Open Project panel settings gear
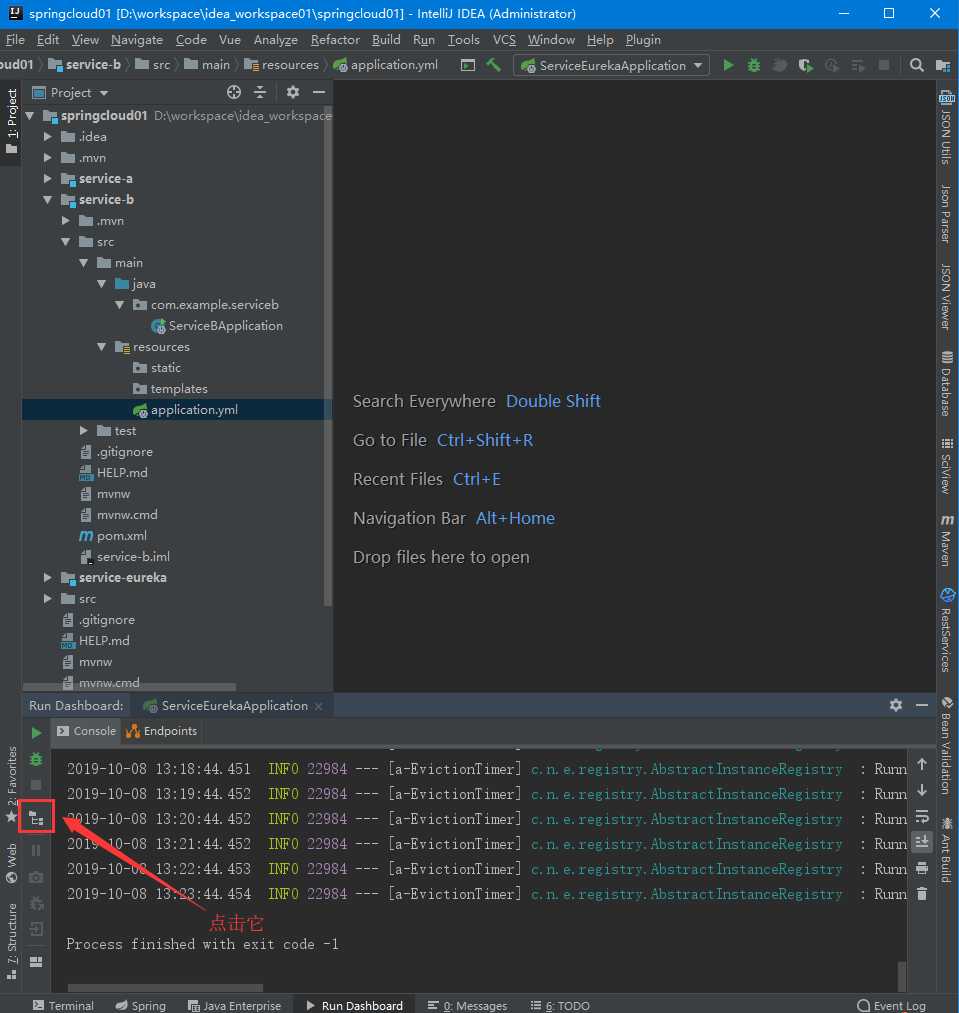The image size is (959, 1013). pos(293,92)
